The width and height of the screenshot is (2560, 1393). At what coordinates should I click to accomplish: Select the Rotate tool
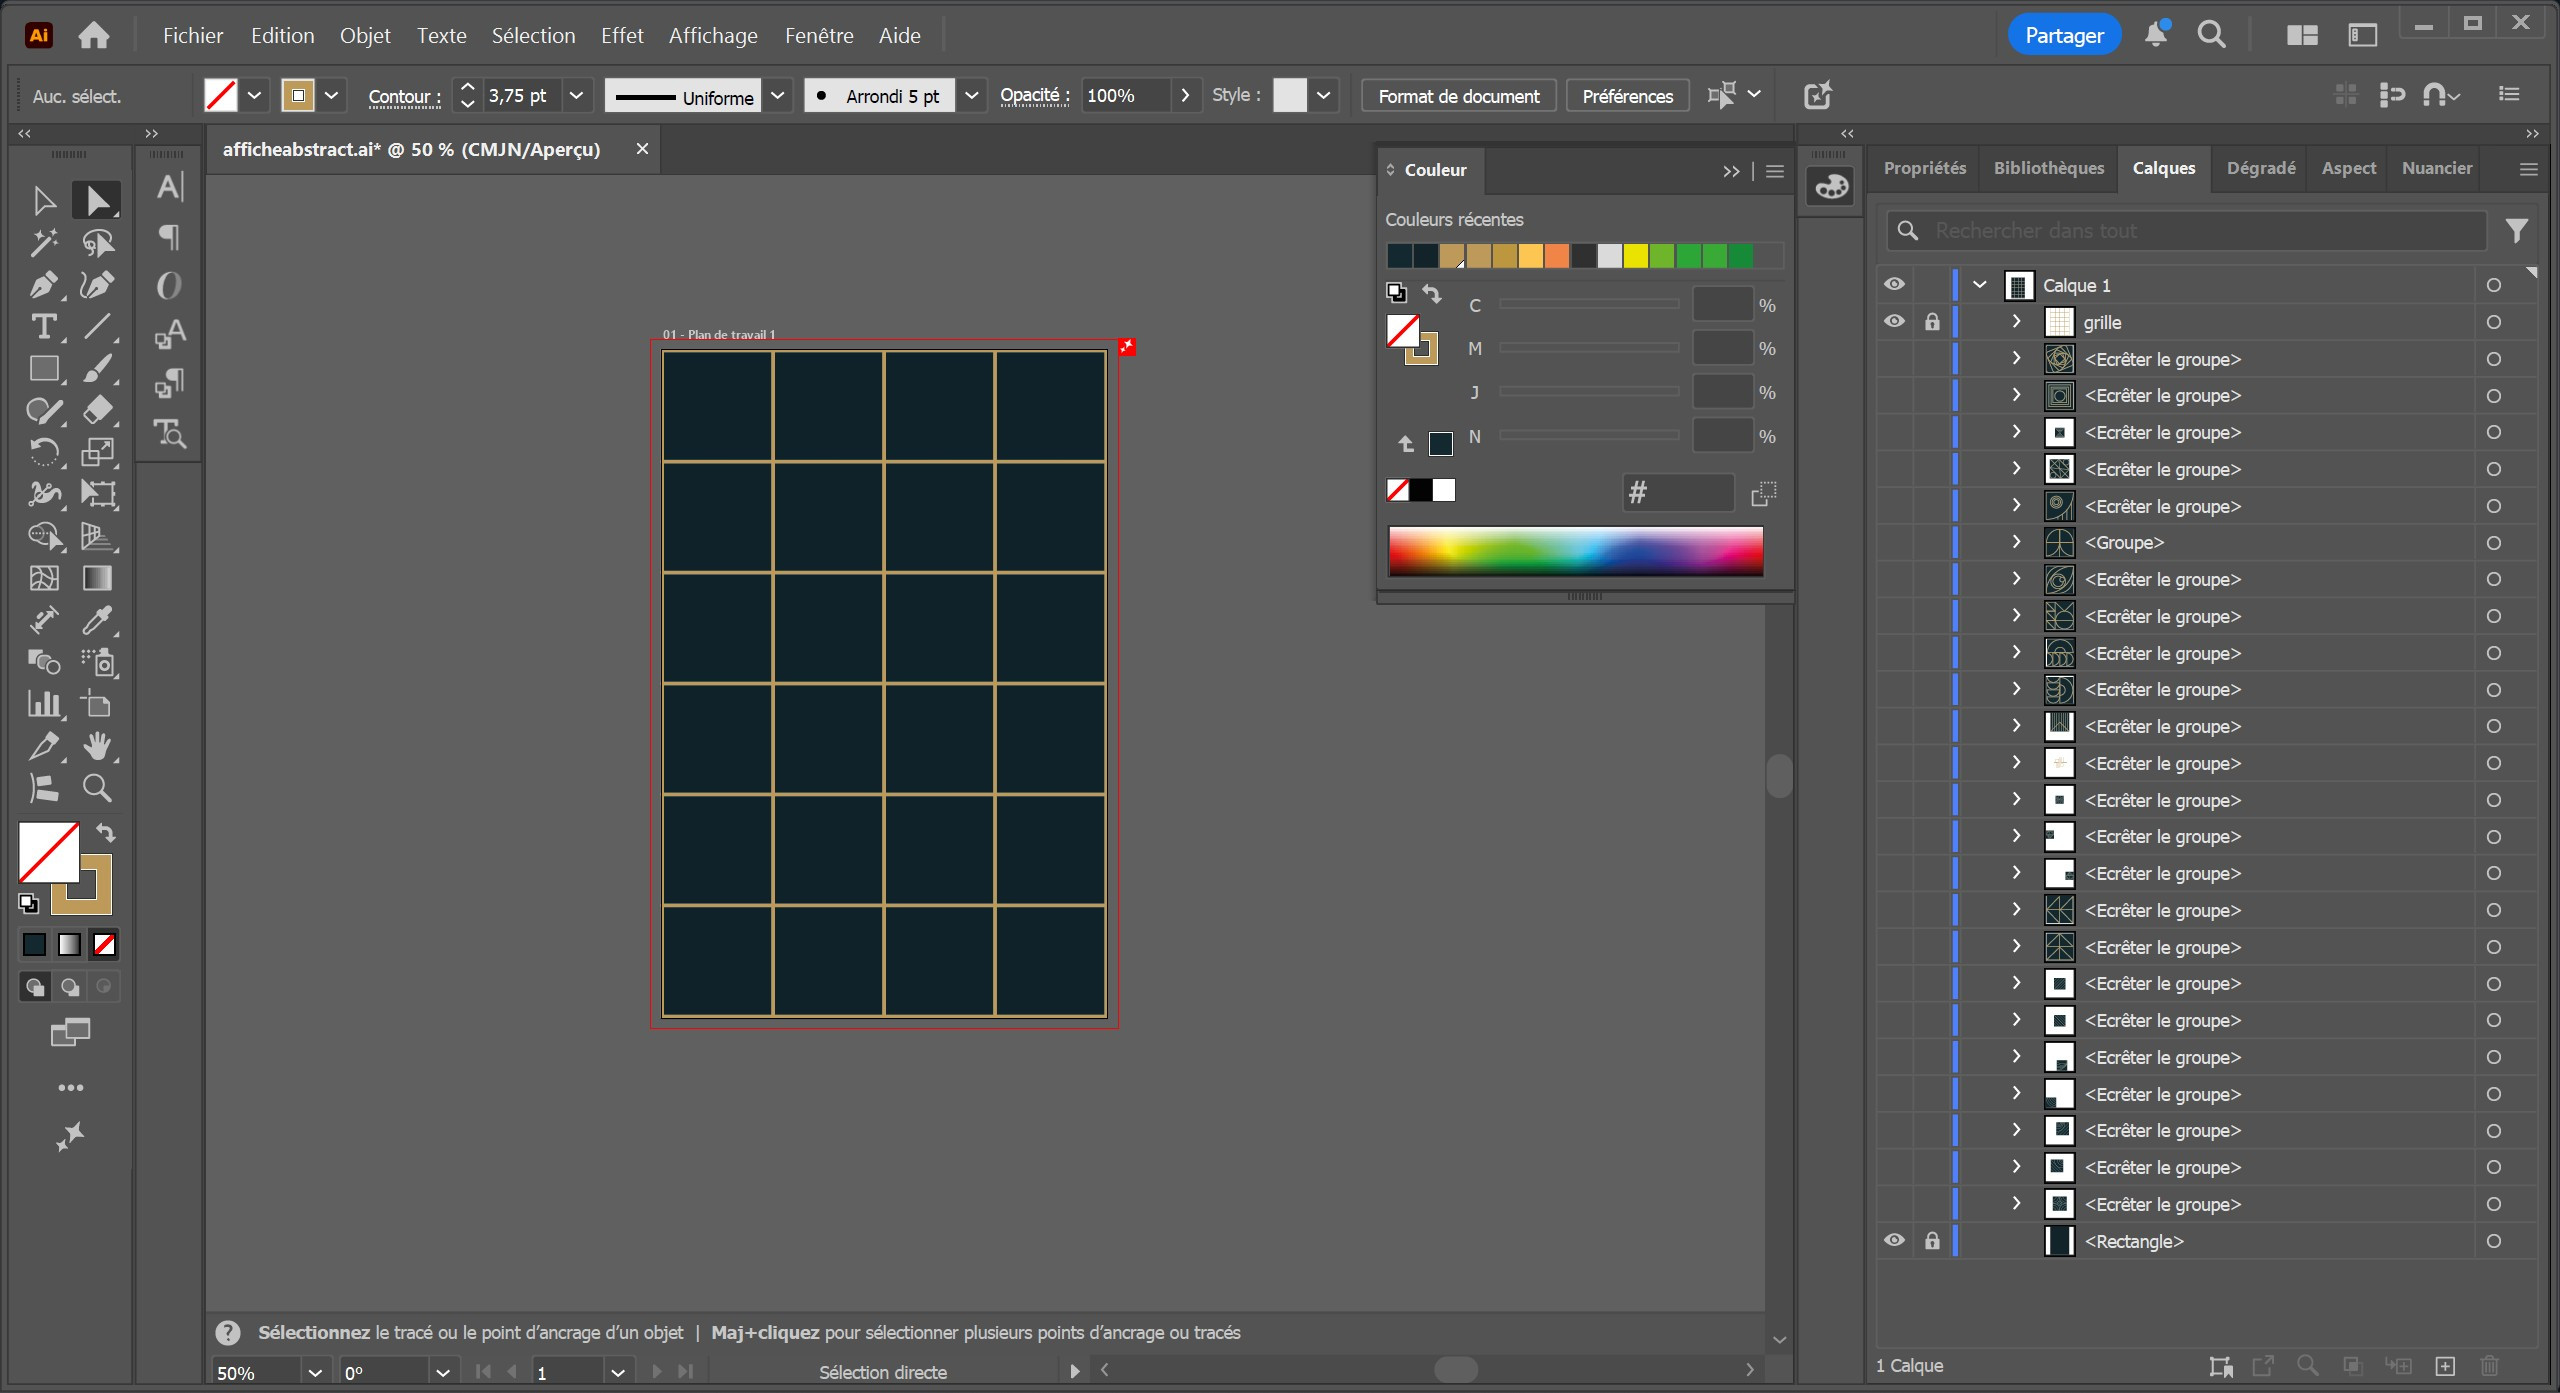click(x=42, y=452)
